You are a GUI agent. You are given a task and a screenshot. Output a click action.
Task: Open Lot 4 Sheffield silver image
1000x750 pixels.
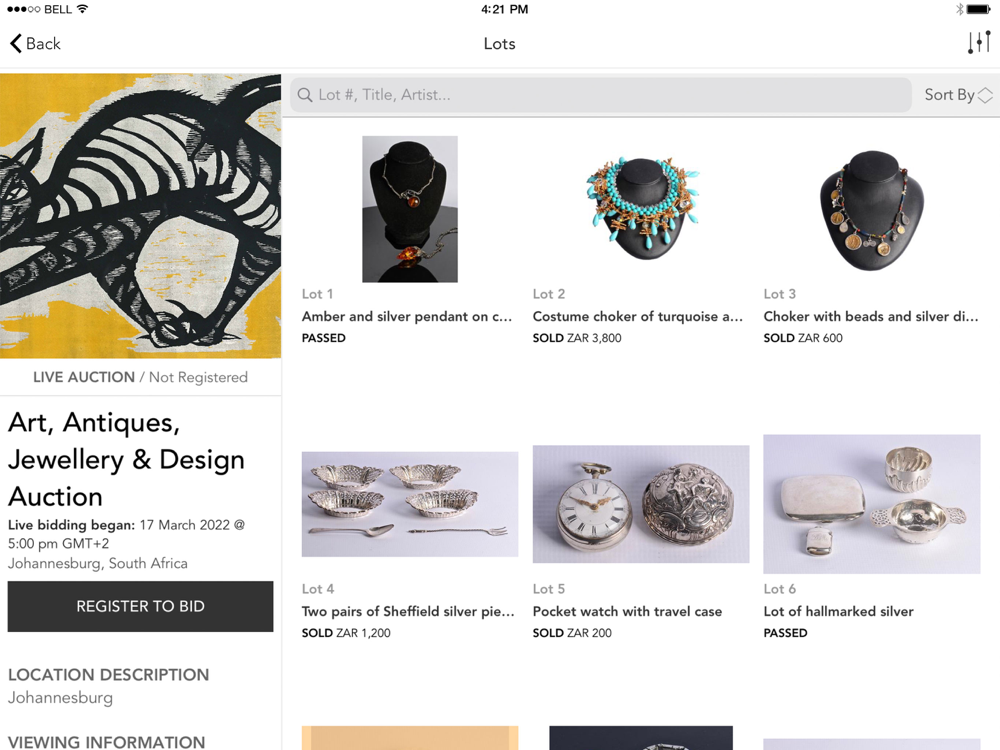[x=409, y=504]
